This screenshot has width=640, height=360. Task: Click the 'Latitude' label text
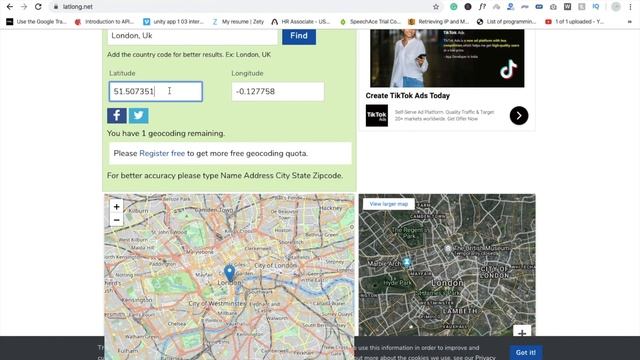click(x=122, y=73)
